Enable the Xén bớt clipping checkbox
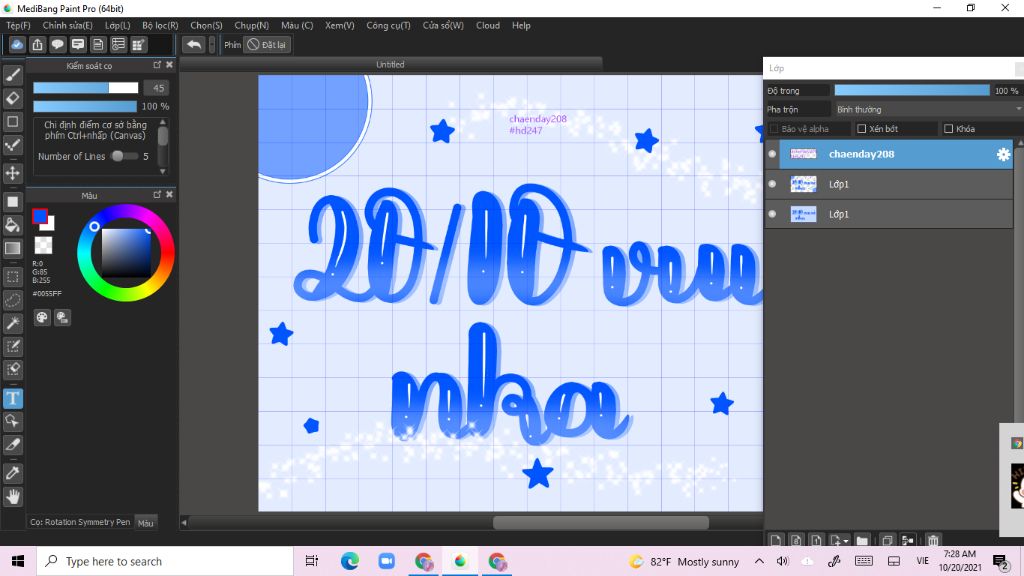The height and width of the screenshot is (576, 1024). (x=861, y=129)
